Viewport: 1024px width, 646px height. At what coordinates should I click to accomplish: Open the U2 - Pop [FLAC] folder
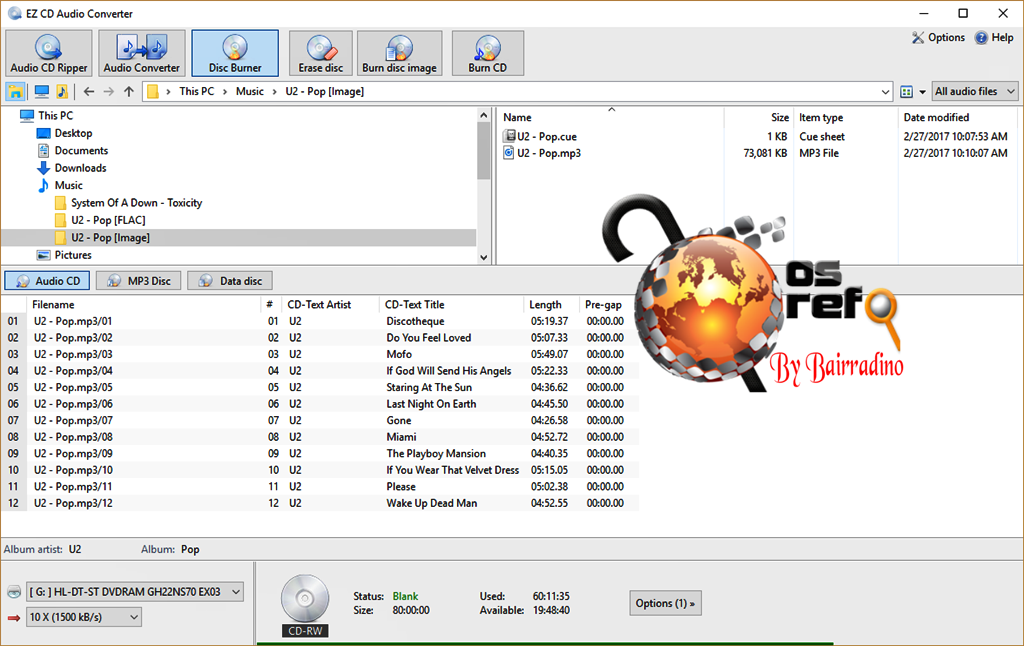tap(108, 220)
